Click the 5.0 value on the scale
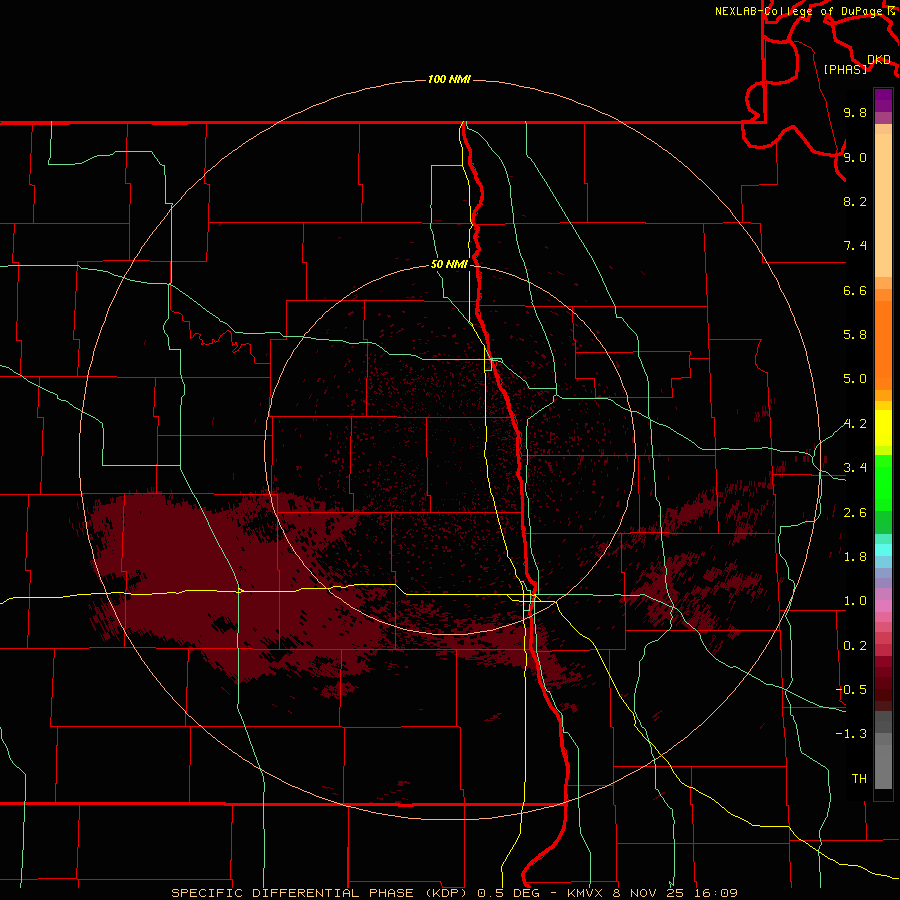The image size is (900, 900). [855, 379]
